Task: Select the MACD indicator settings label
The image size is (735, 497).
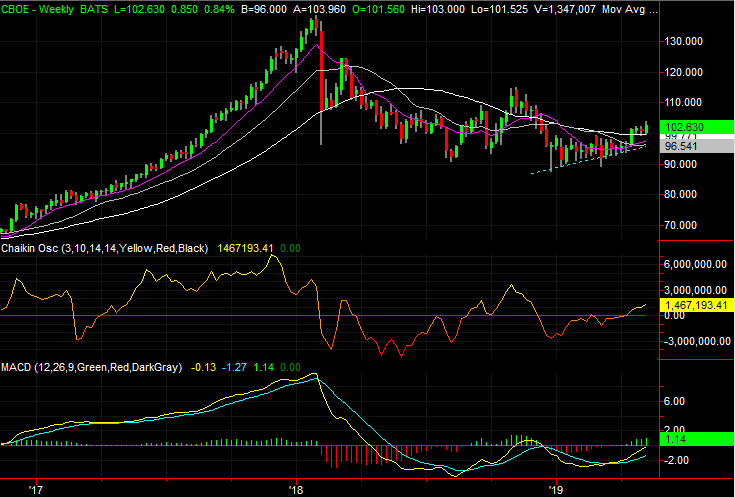Action: click(91, 368)
